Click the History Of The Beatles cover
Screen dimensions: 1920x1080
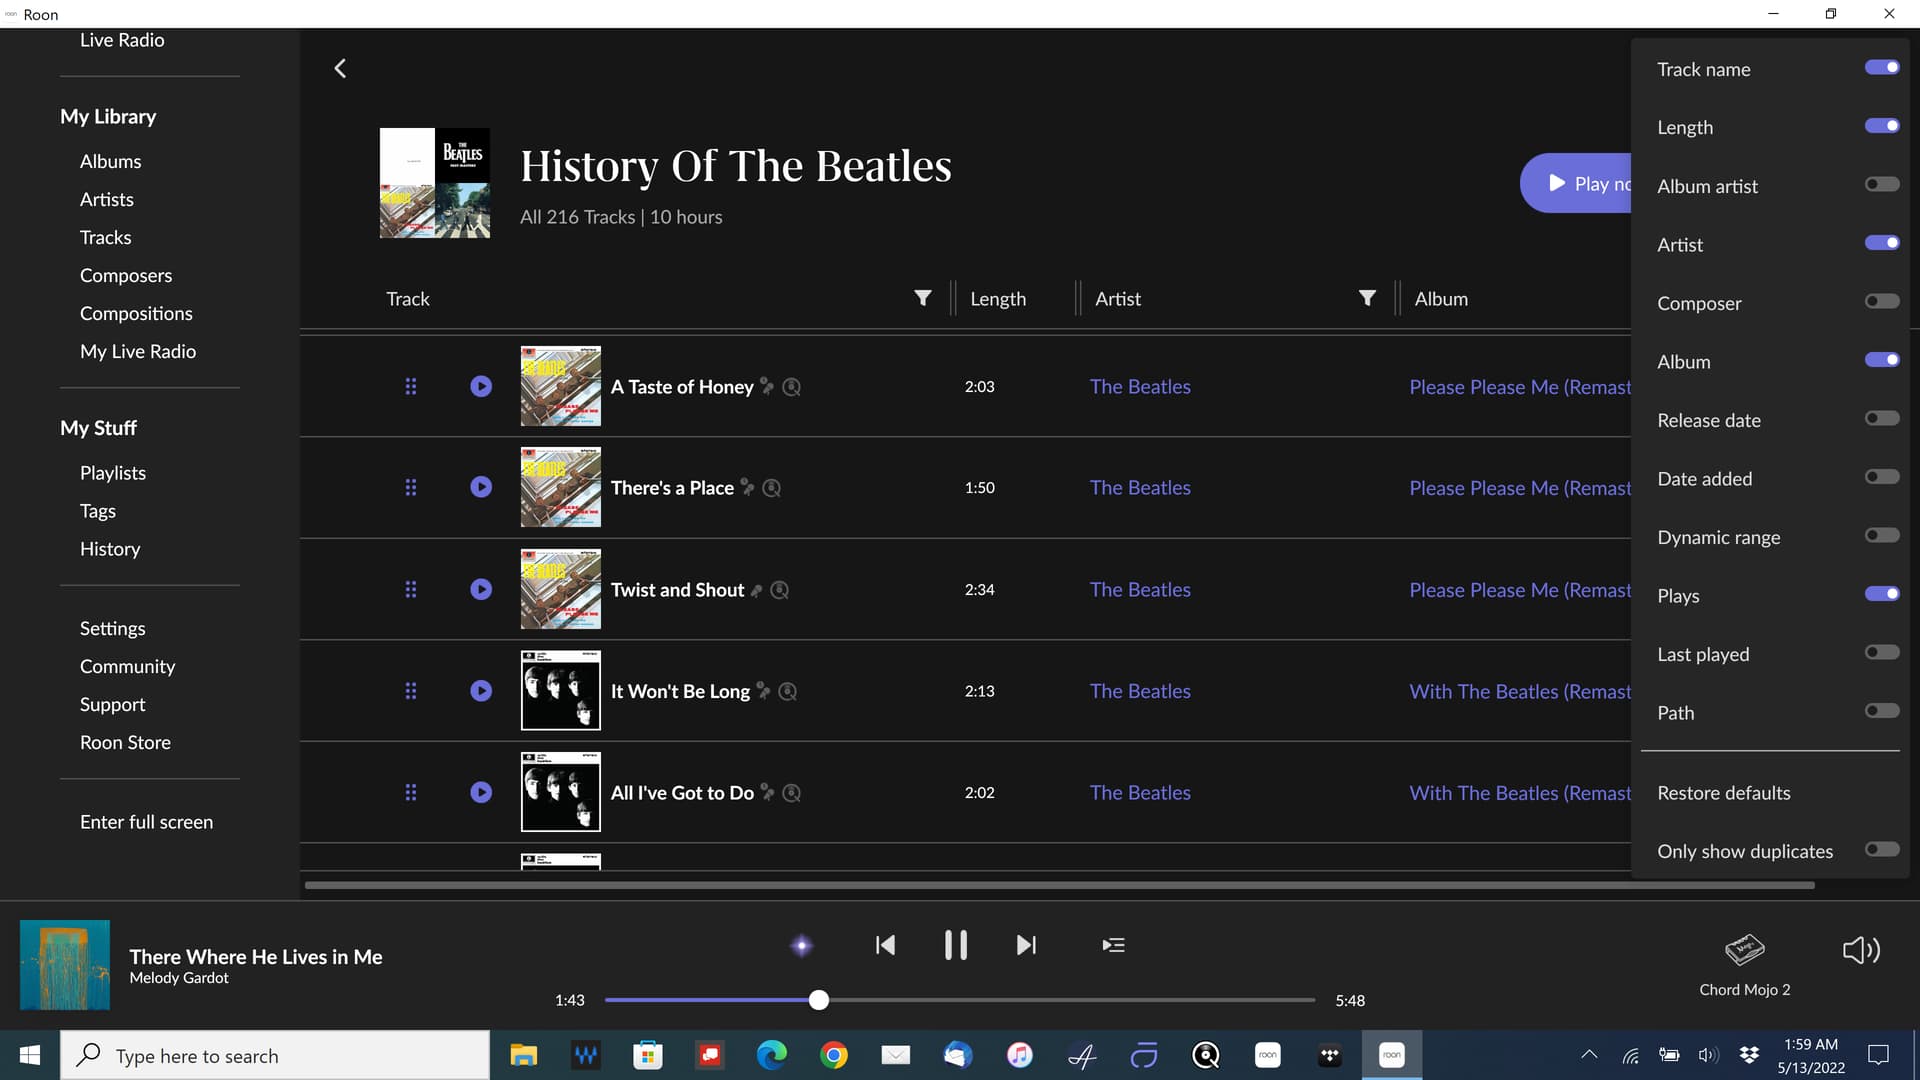(434, 182)
